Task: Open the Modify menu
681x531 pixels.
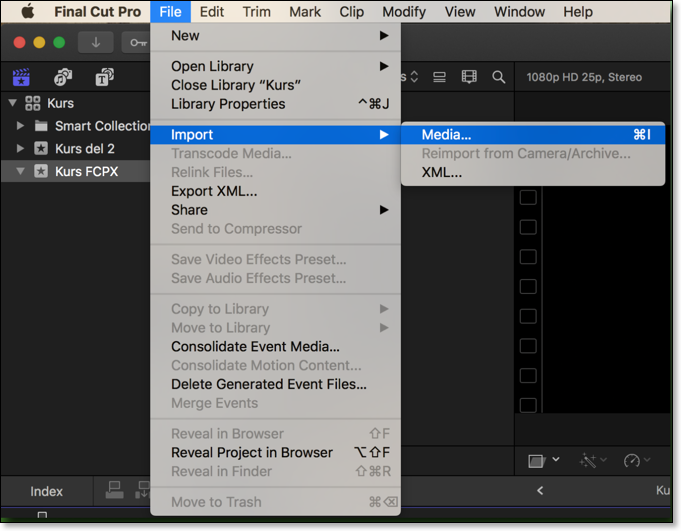Action: click(404, 12)
